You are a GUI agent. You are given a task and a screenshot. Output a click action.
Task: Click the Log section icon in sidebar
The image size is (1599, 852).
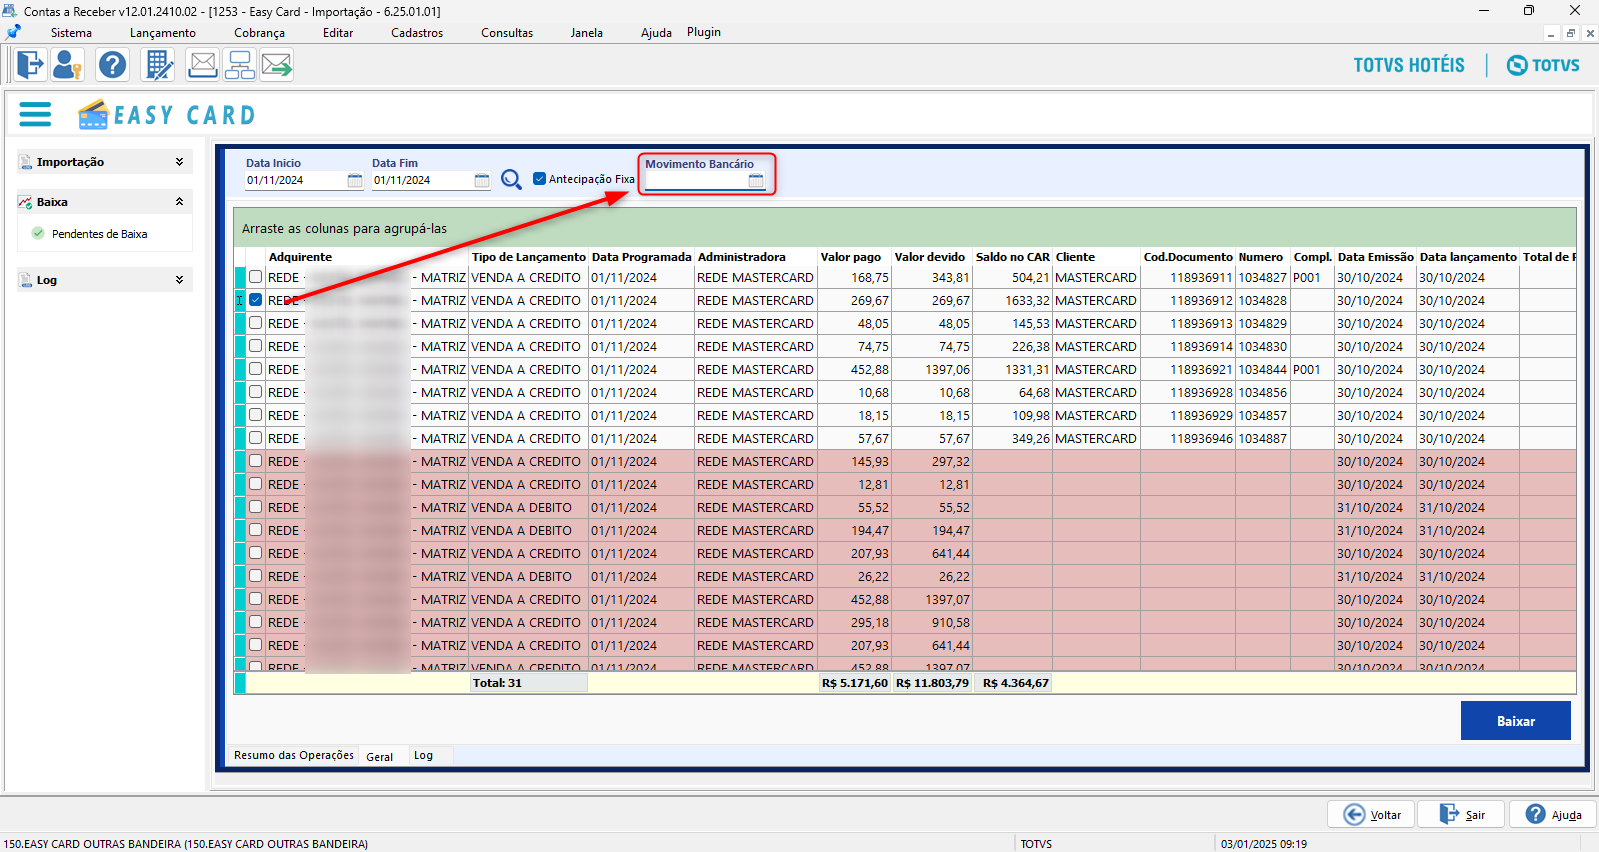pos(26,280)
